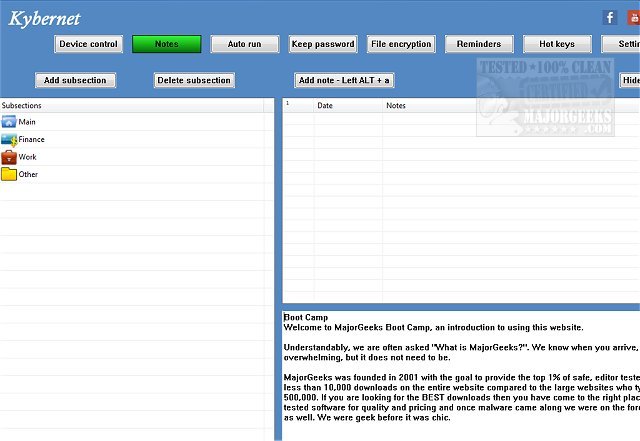
Task: Select the Work subsection label
Action: (x=27, y=157)
